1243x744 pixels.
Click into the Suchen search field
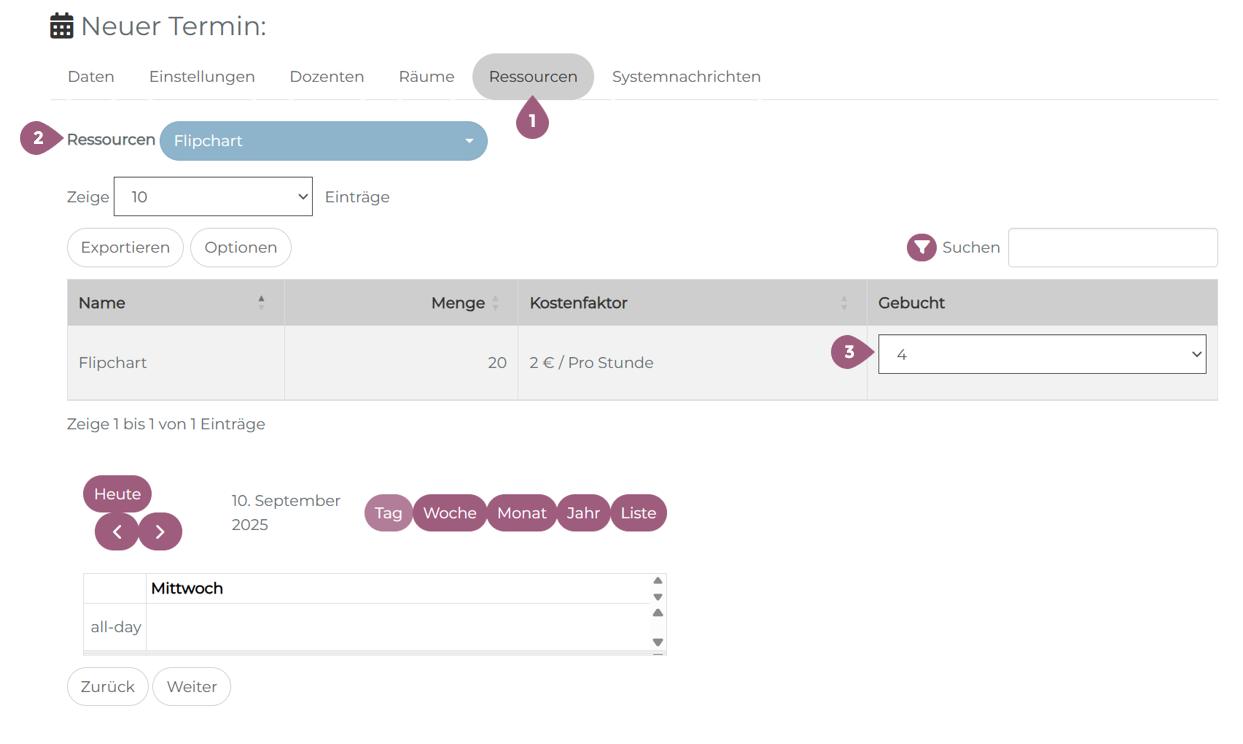[x=1112, y=248]
